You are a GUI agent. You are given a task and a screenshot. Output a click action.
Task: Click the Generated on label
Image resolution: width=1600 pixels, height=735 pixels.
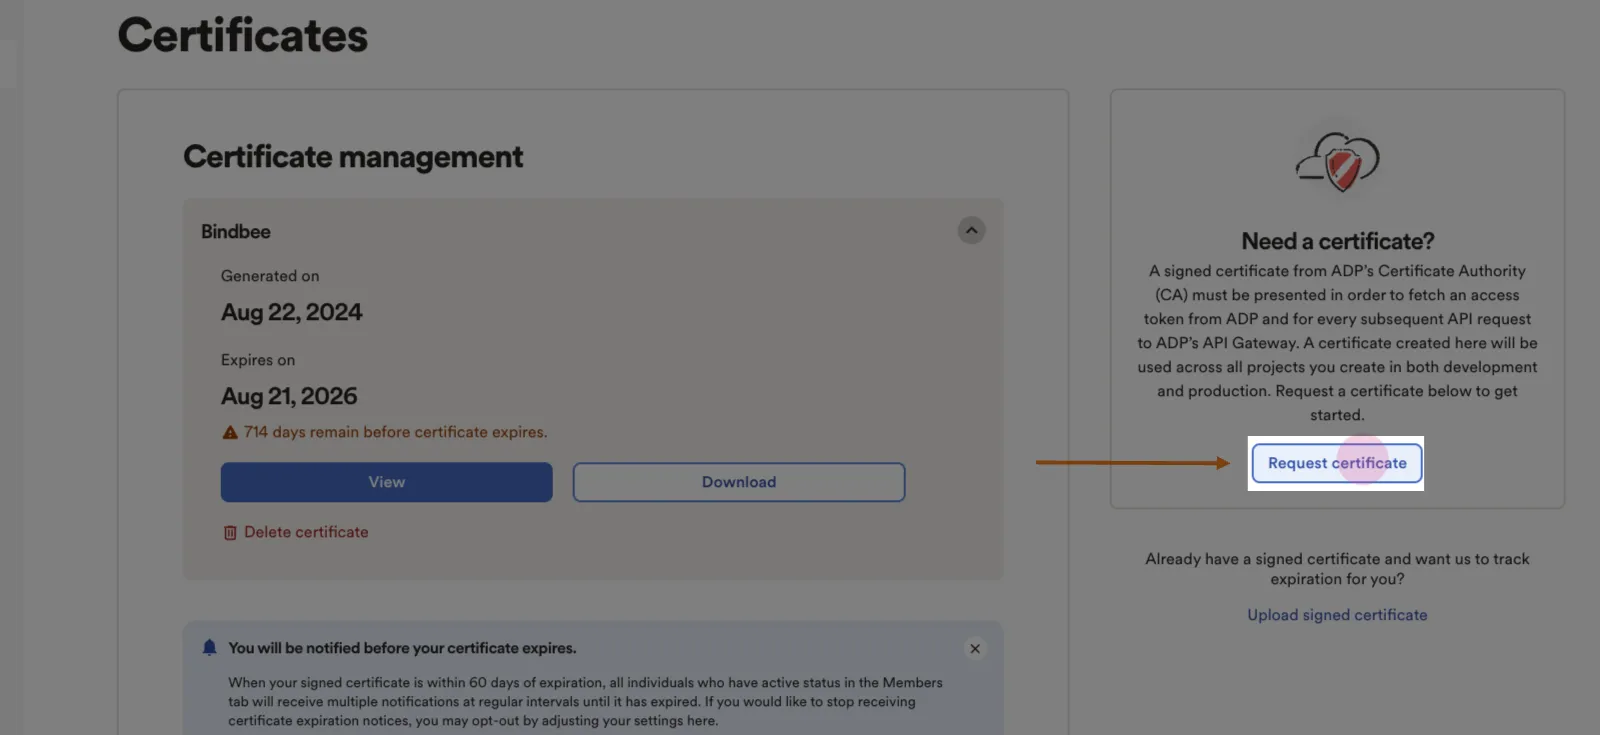pos(270,276)
